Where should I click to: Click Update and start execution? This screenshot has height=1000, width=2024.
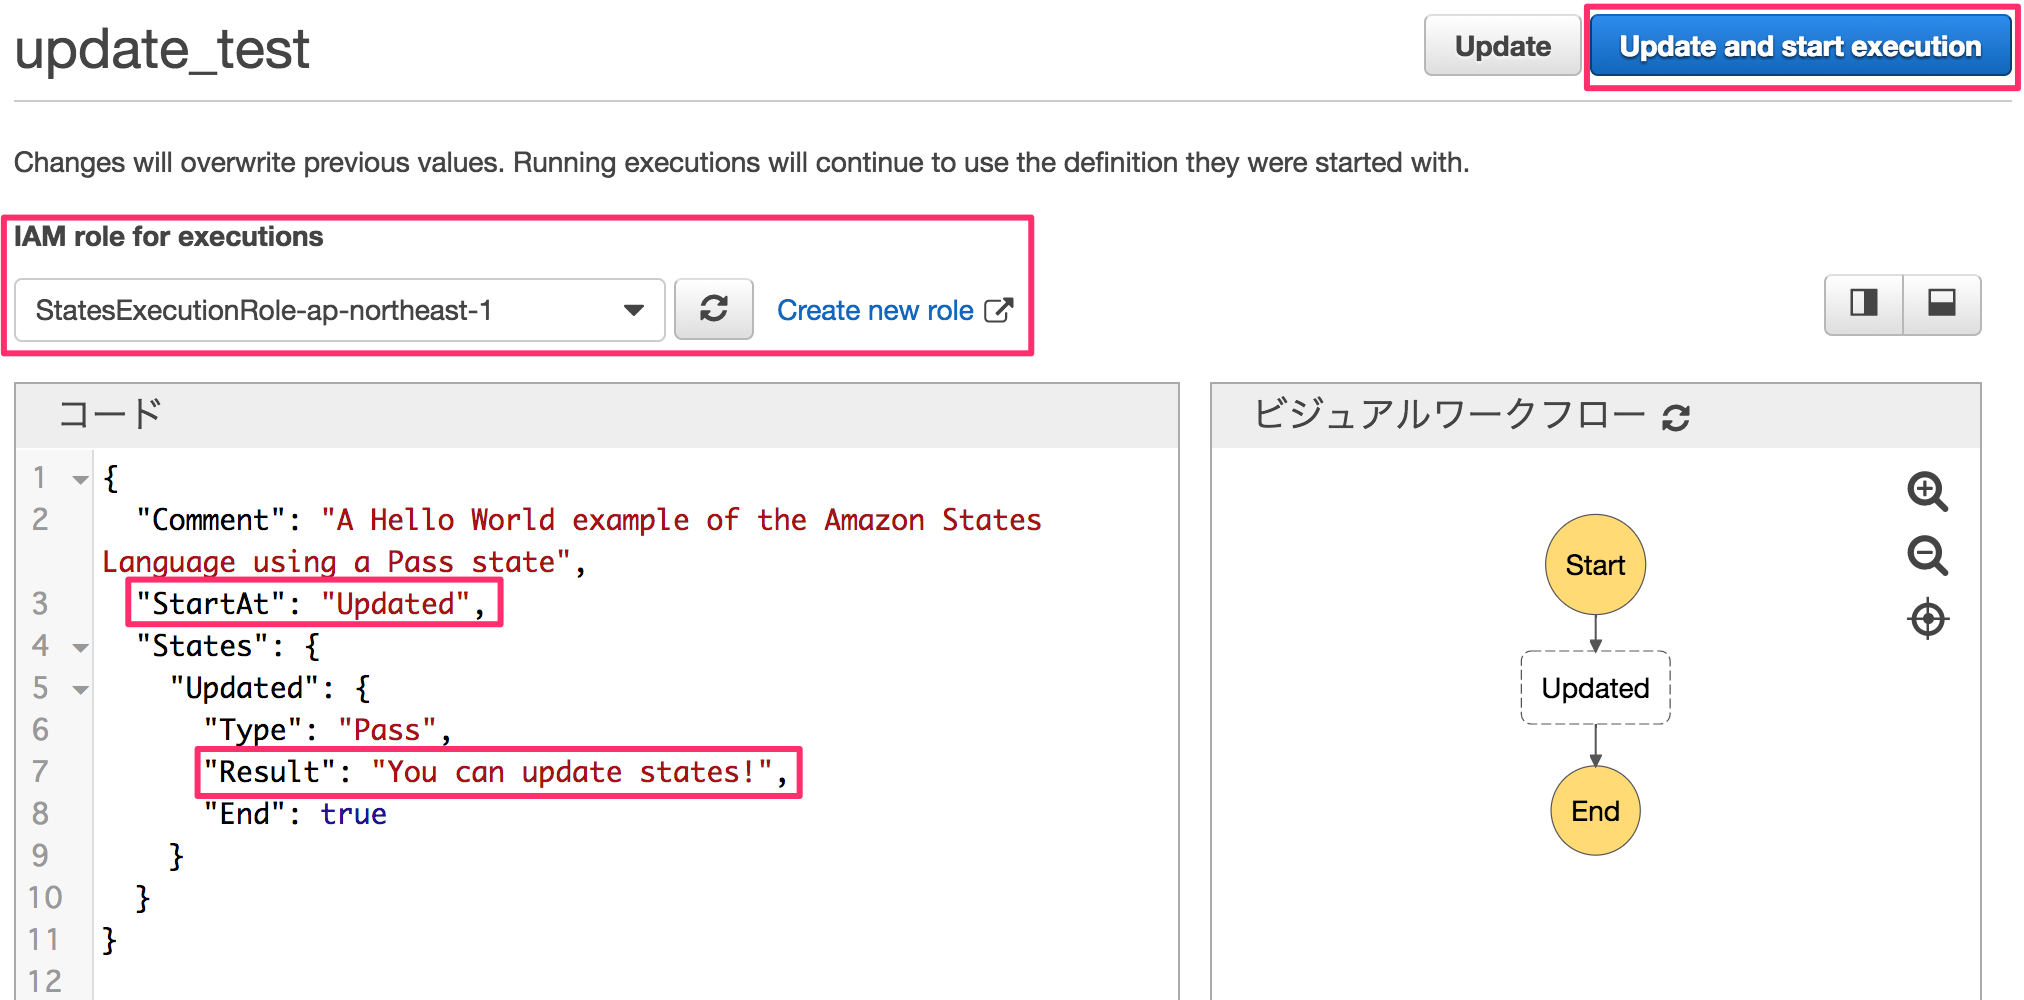[1799, 45]
